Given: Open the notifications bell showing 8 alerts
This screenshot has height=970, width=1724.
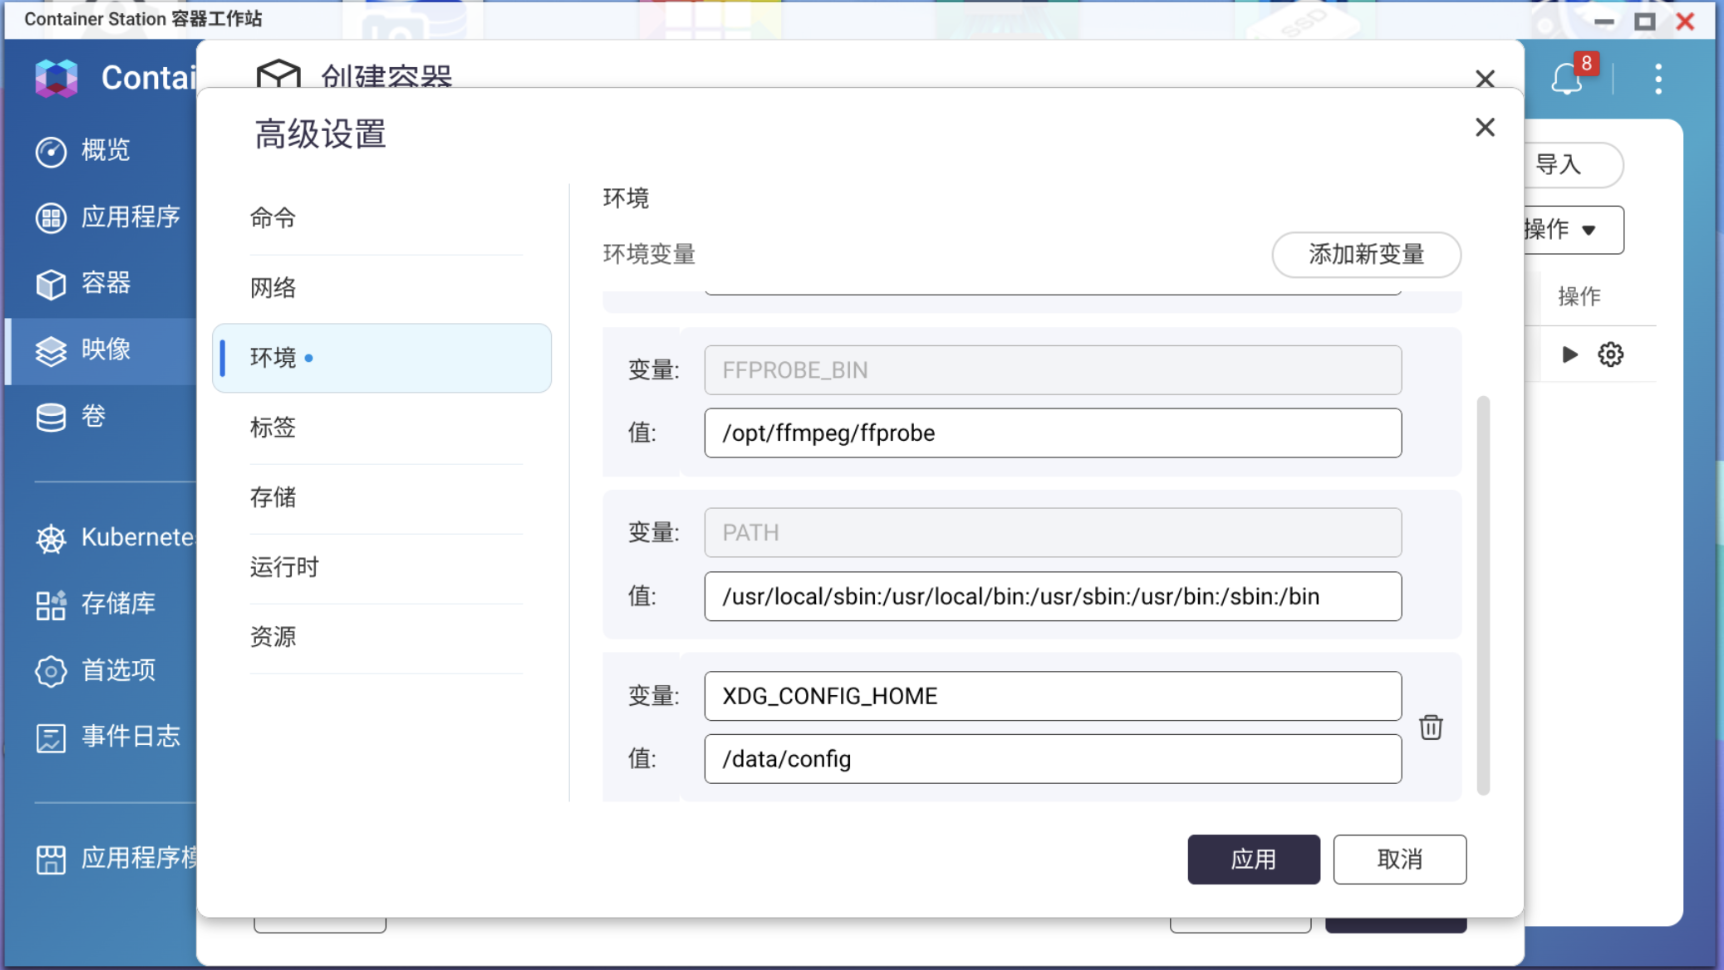Looking at the screenshot, I should pyautogui.click(x=1568, y=80).
